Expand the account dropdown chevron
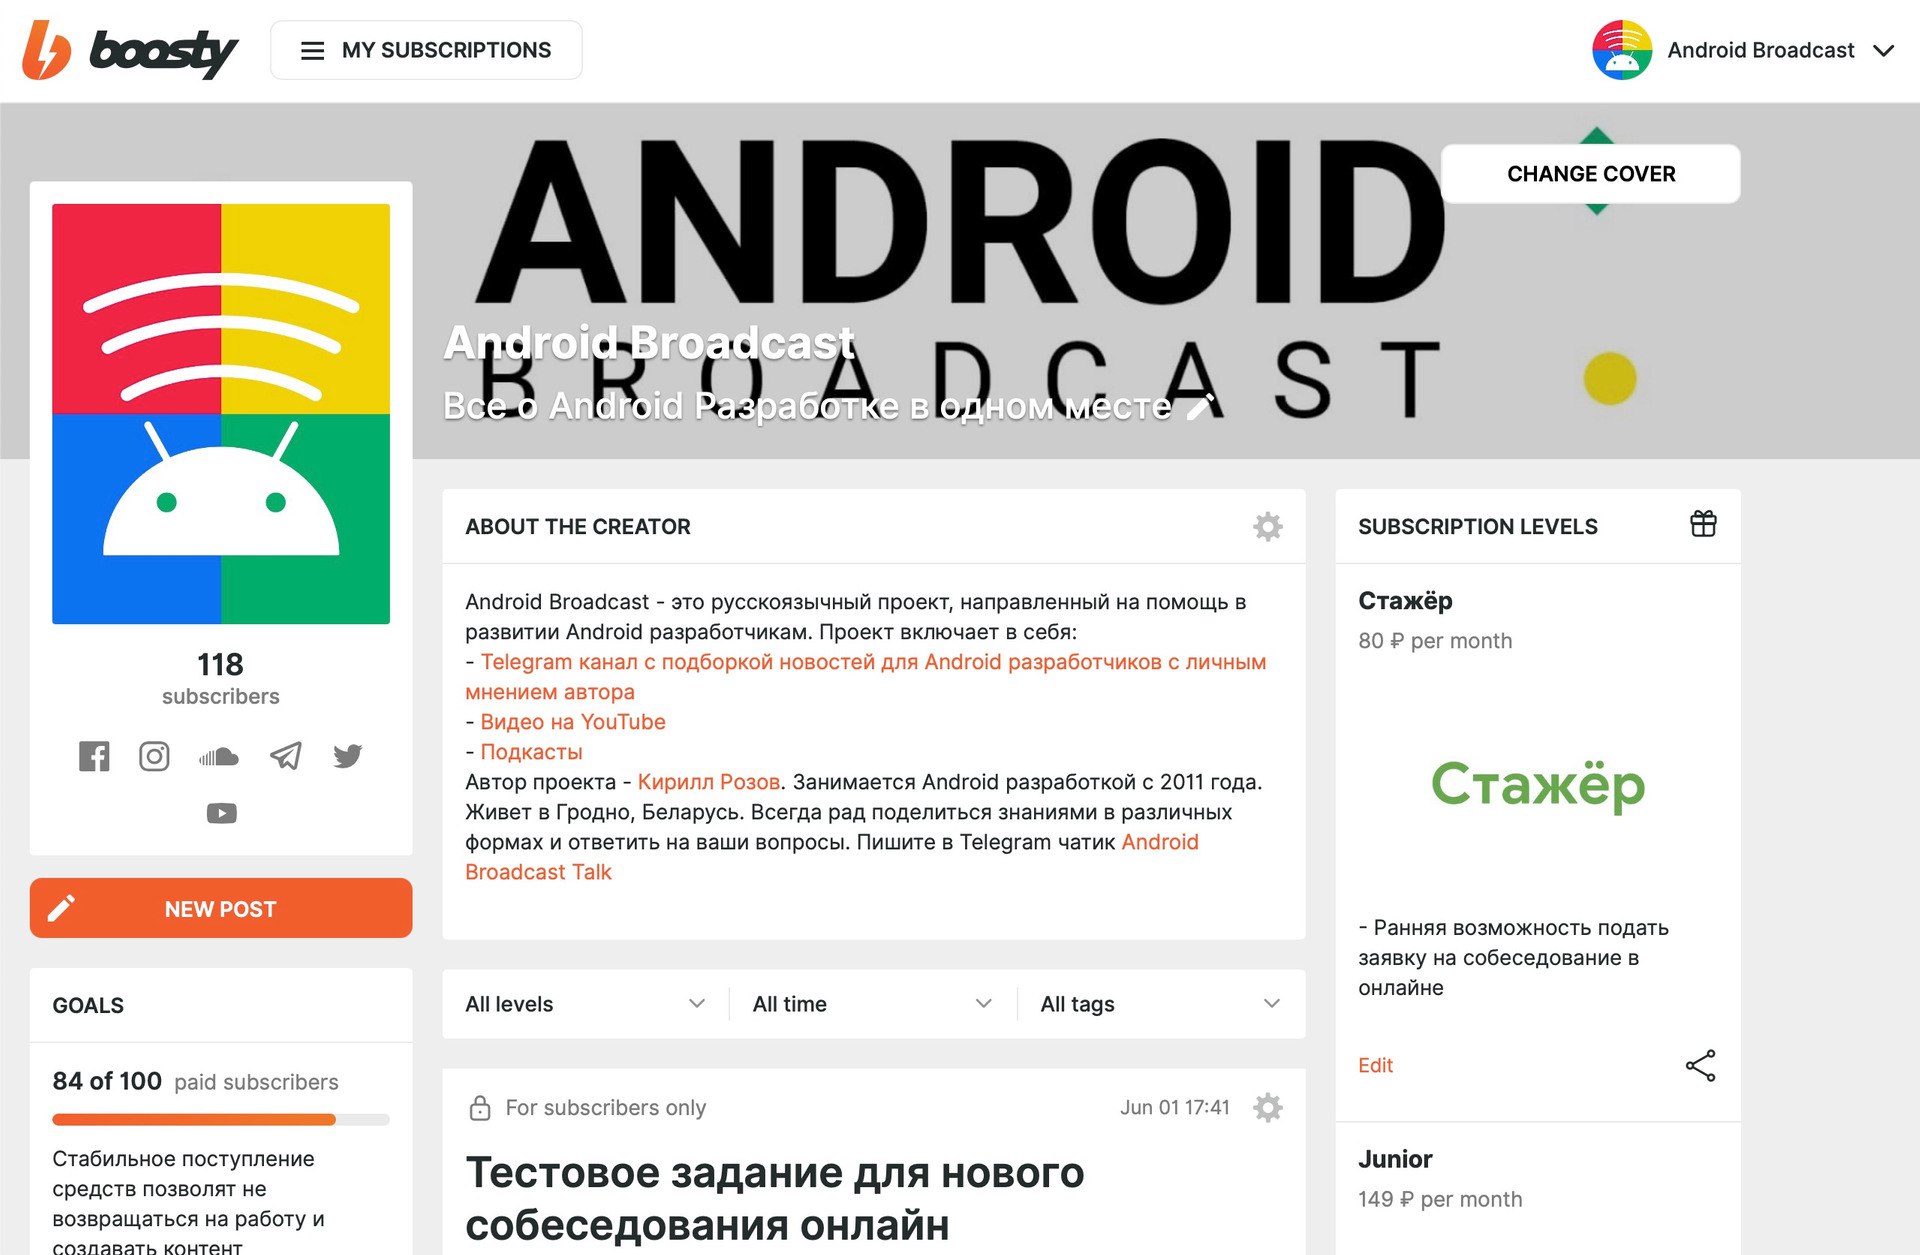This screenshot has height=1255, width=1920. pos(1884,51)
